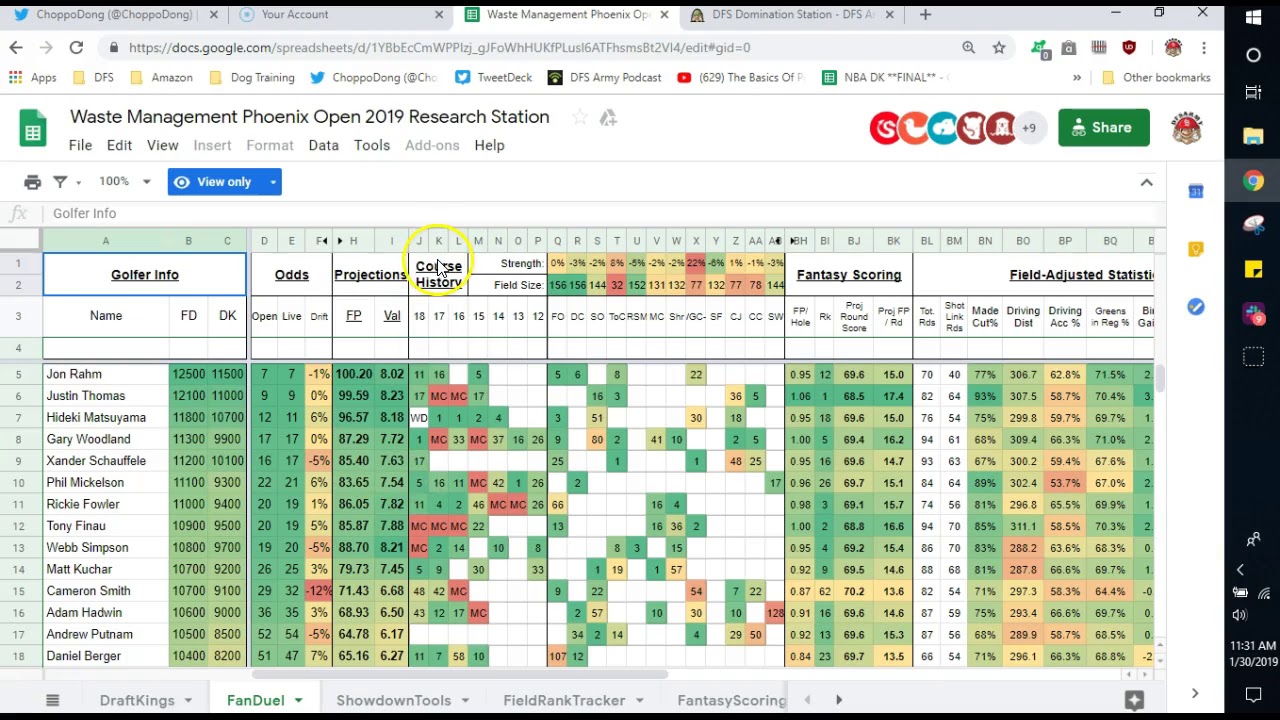Open the TweetDeck bookmark
The image size is (1280, 720).
493,77
